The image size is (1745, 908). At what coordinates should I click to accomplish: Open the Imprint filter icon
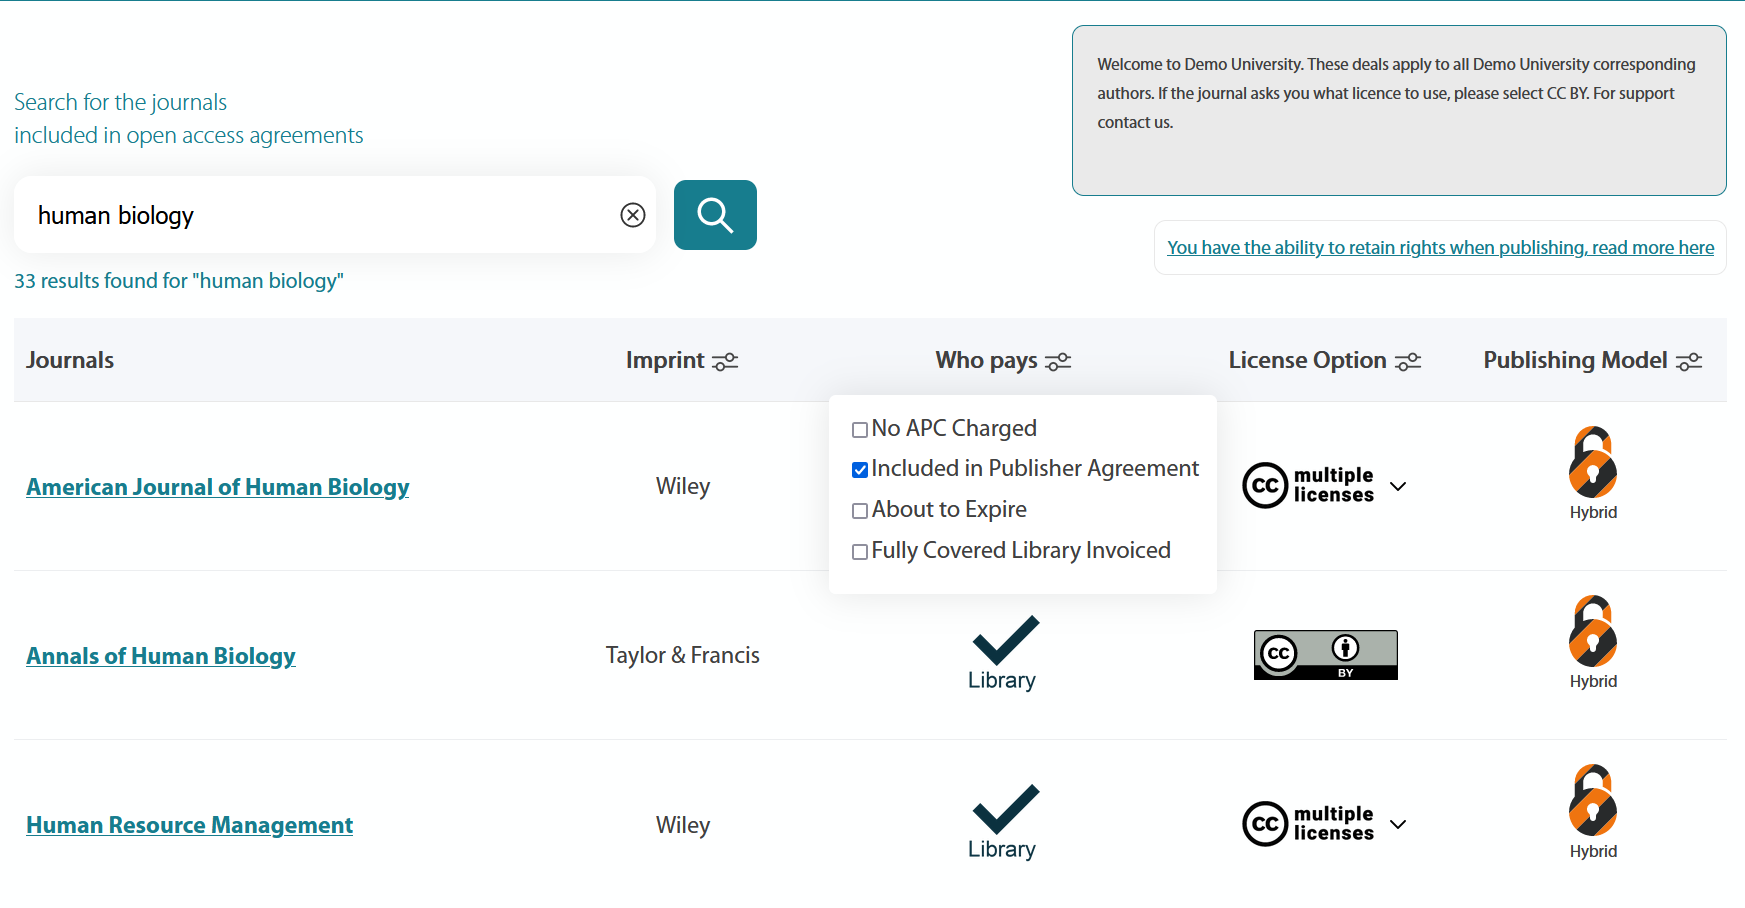point(725,361)
